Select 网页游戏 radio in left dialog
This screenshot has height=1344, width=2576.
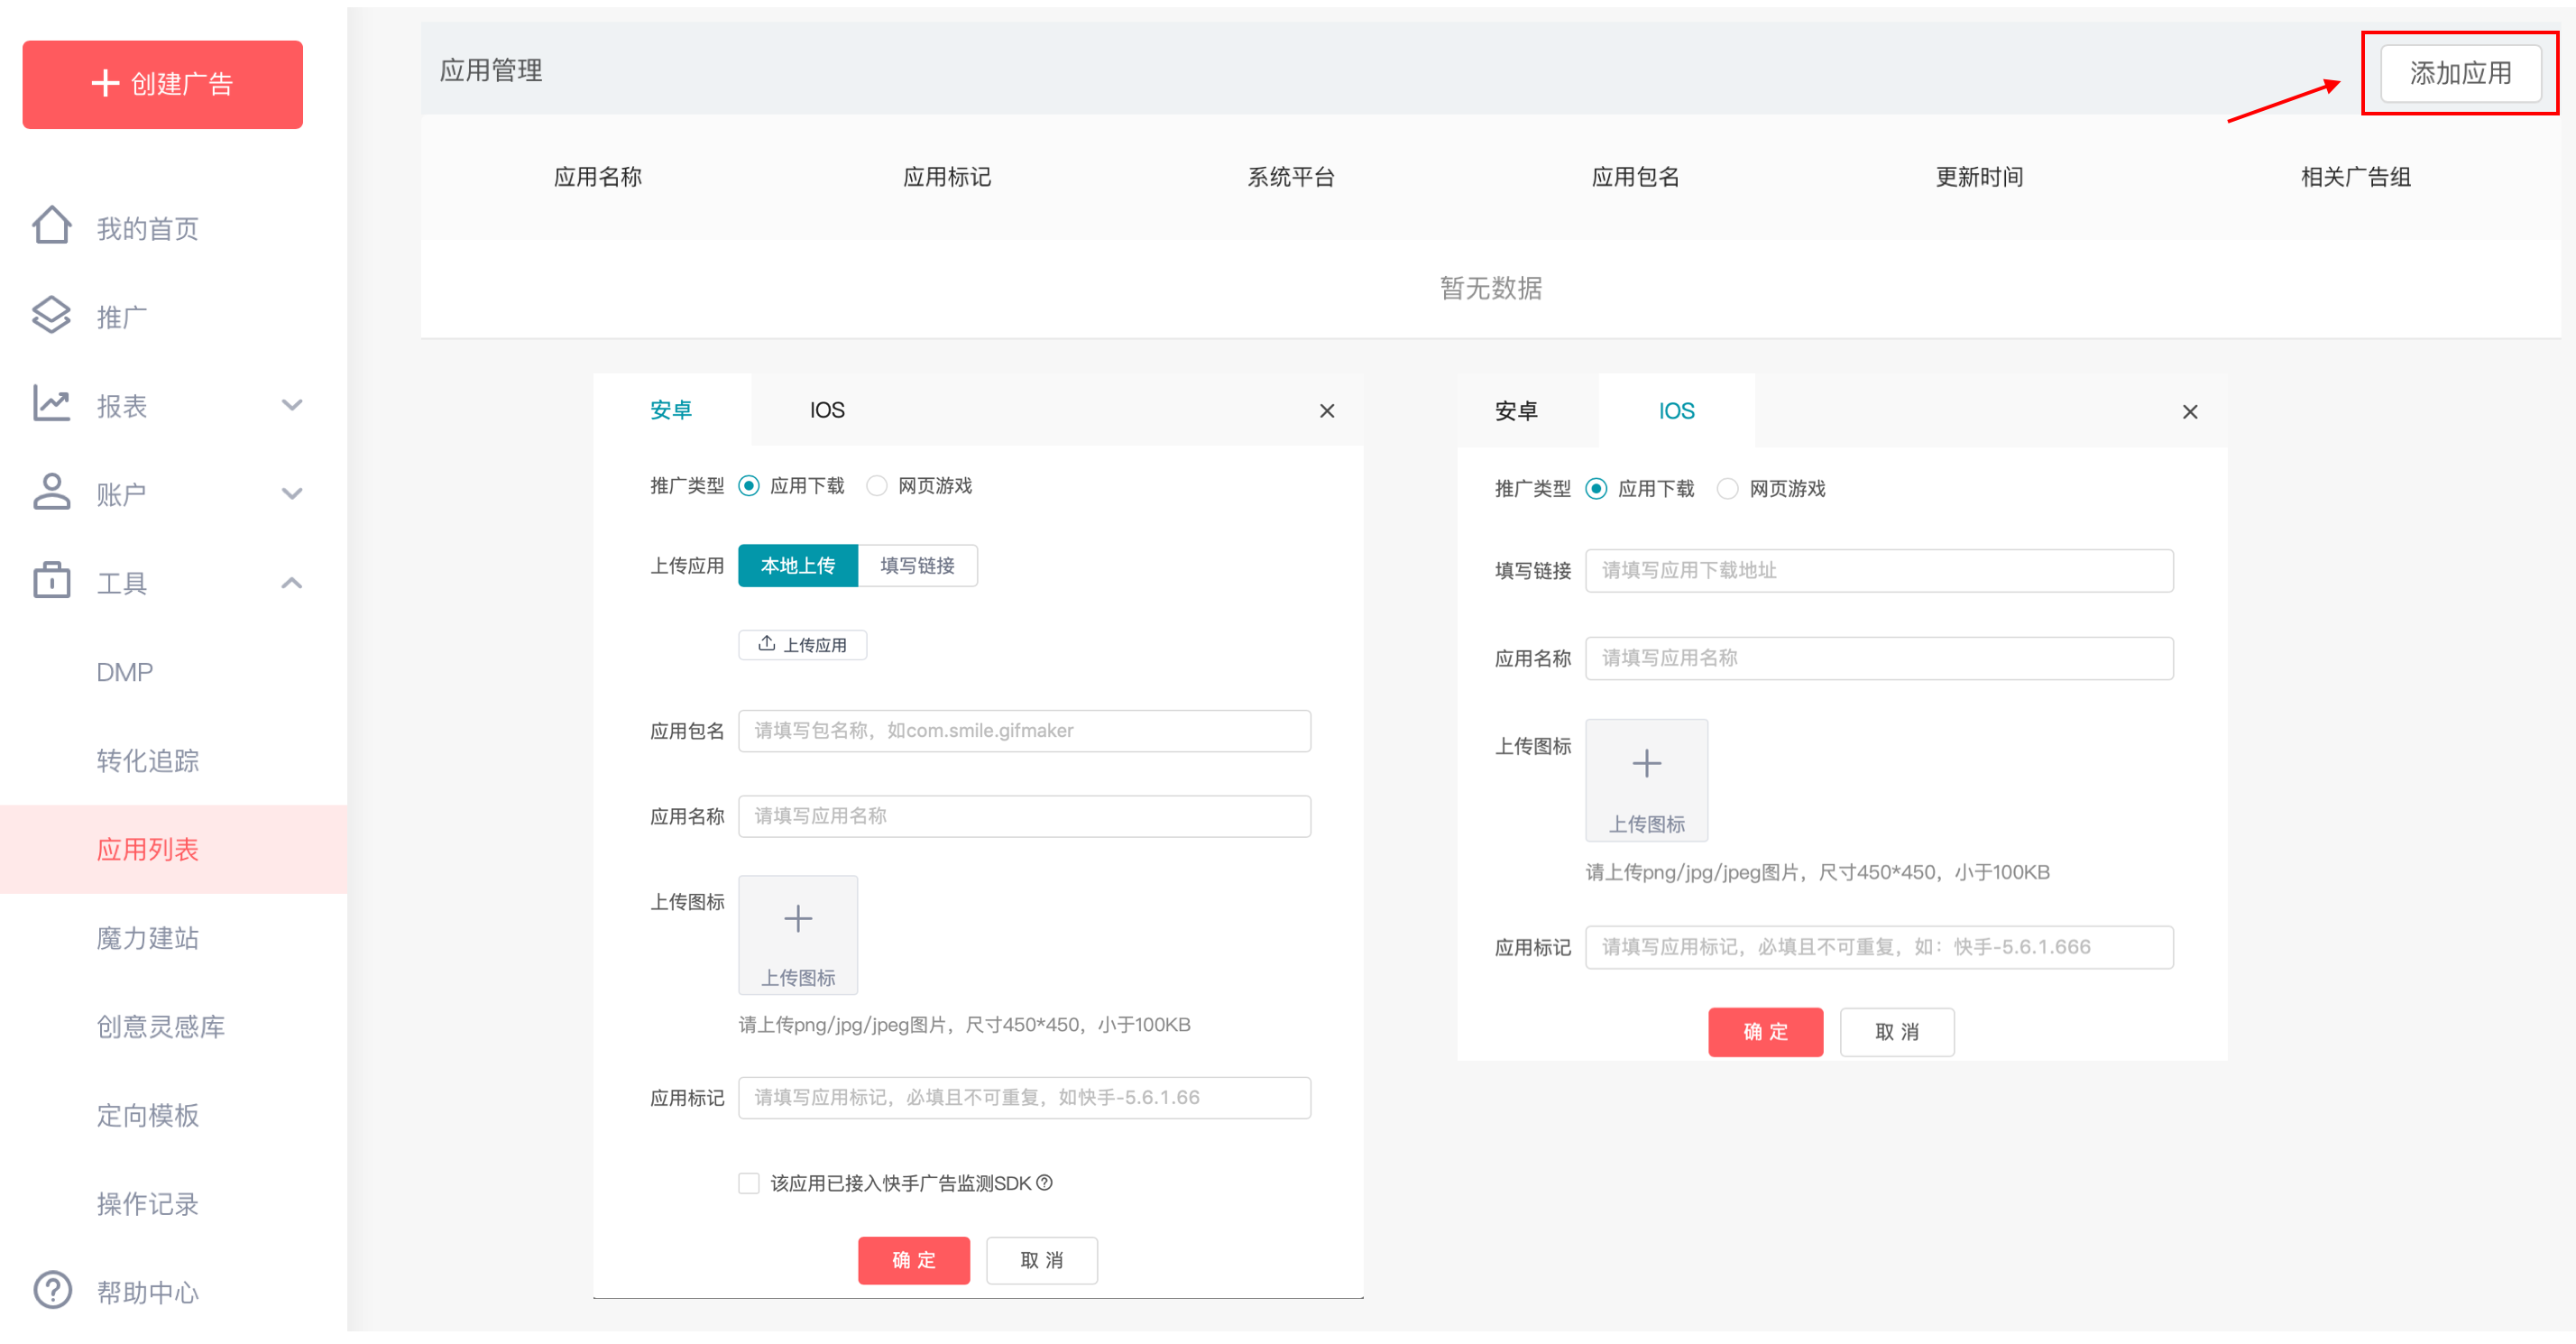pos(877,486)
